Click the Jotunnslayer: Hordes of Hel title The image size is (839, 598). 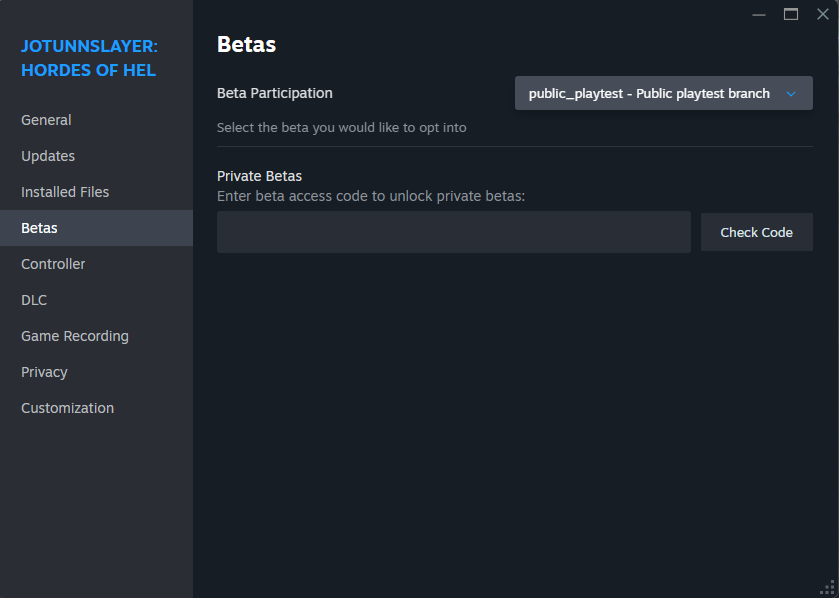coord(89,58)
